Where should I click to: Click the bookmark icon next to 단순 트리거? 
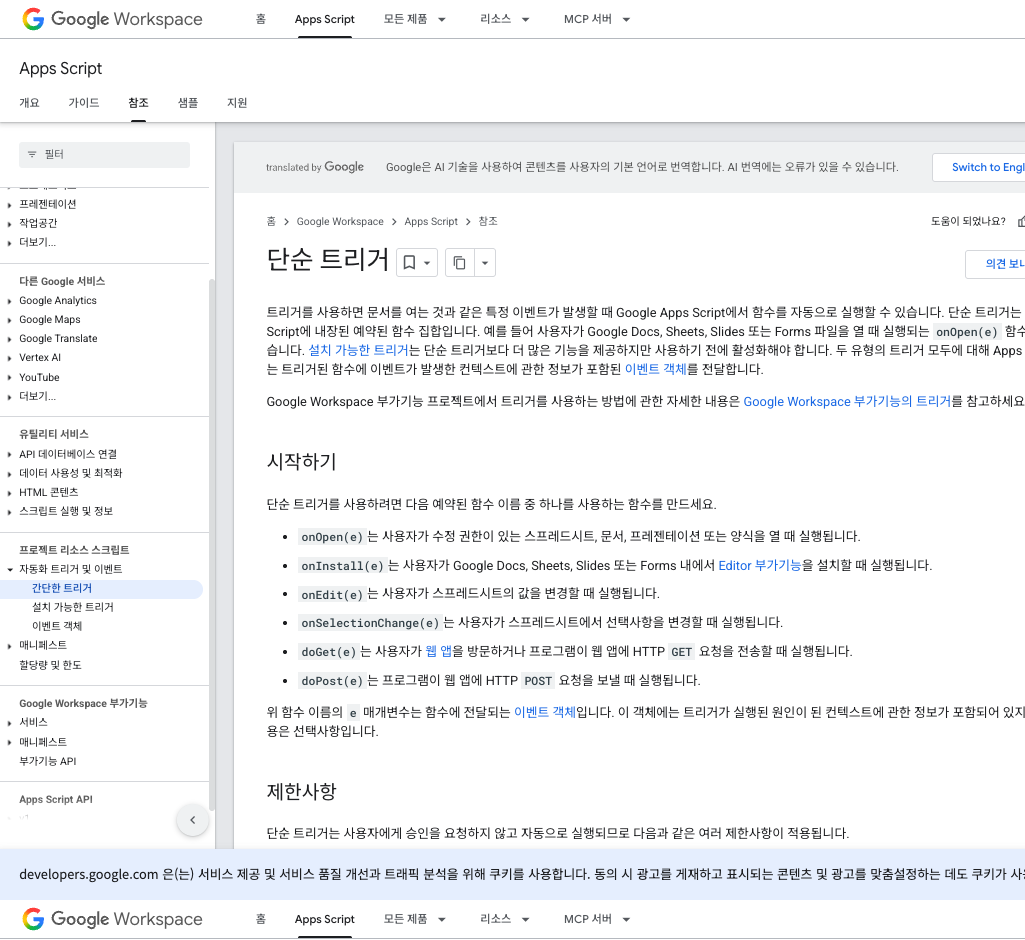409,263
